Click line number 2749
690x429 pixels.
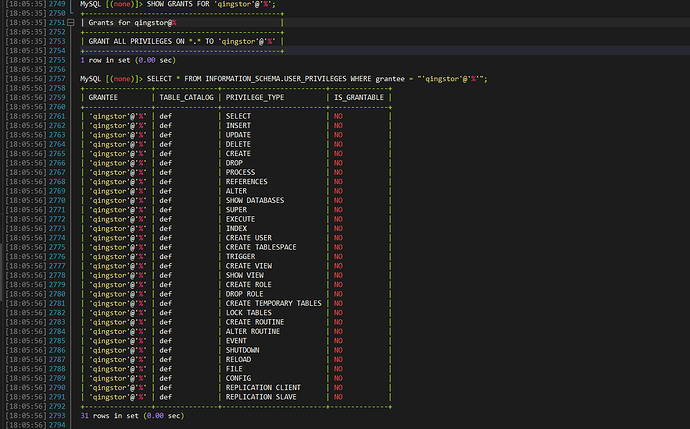(55, 5)
